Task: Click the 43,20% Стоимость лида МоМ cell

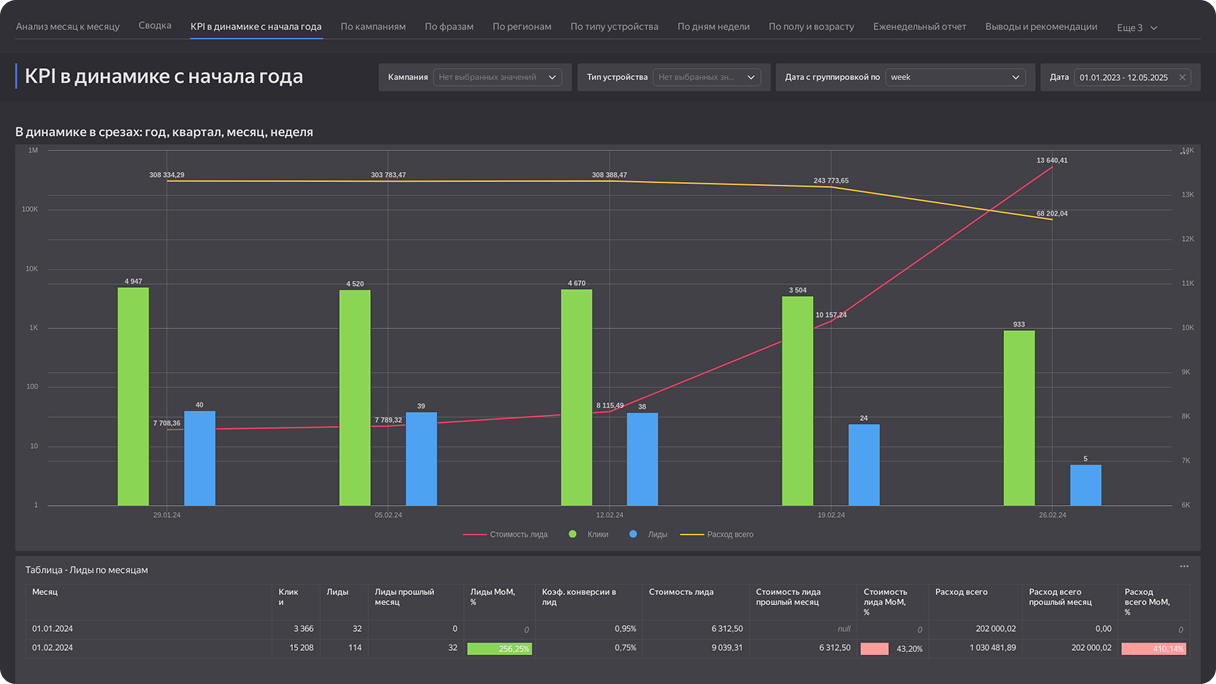Action: 892,648
